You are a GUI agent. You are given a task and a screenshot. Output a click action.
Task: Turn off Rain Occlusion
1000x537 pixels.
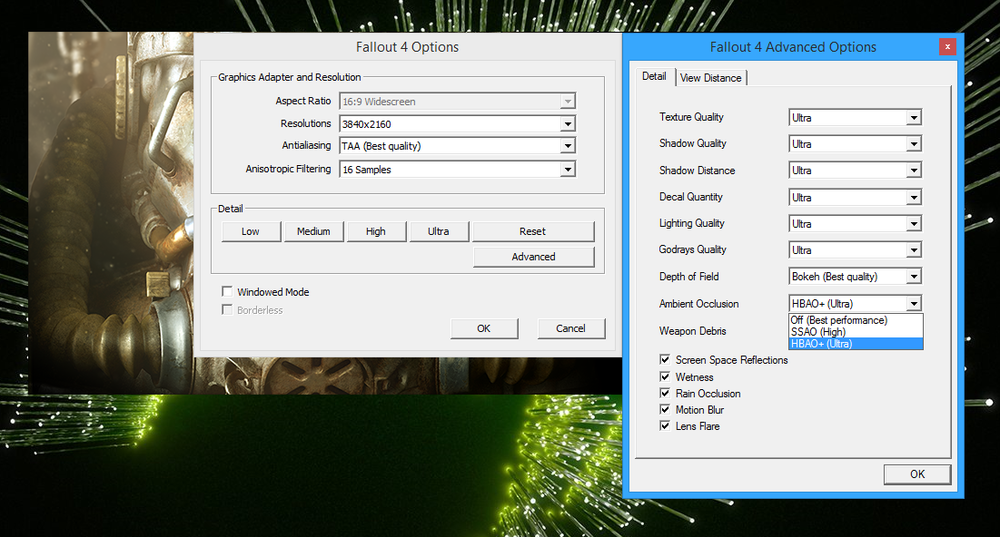pos(665,394)
